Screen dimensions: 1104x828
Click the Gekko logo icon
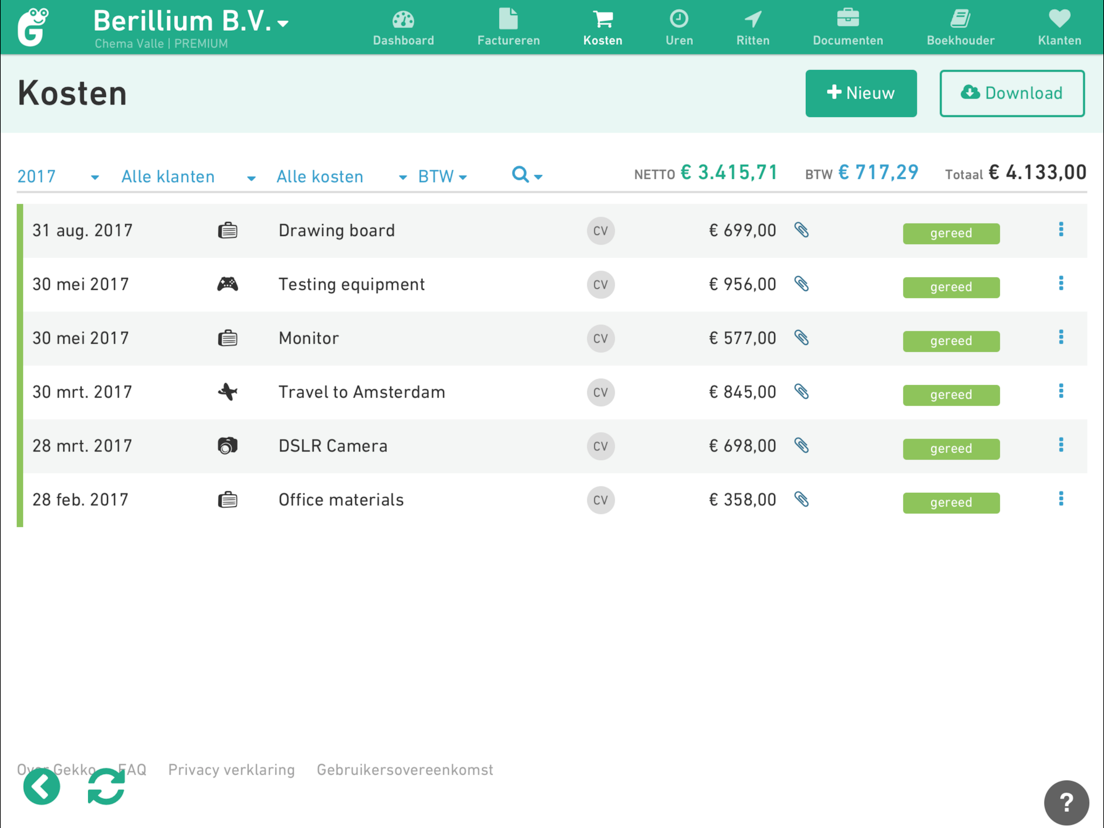click(33, 27)
